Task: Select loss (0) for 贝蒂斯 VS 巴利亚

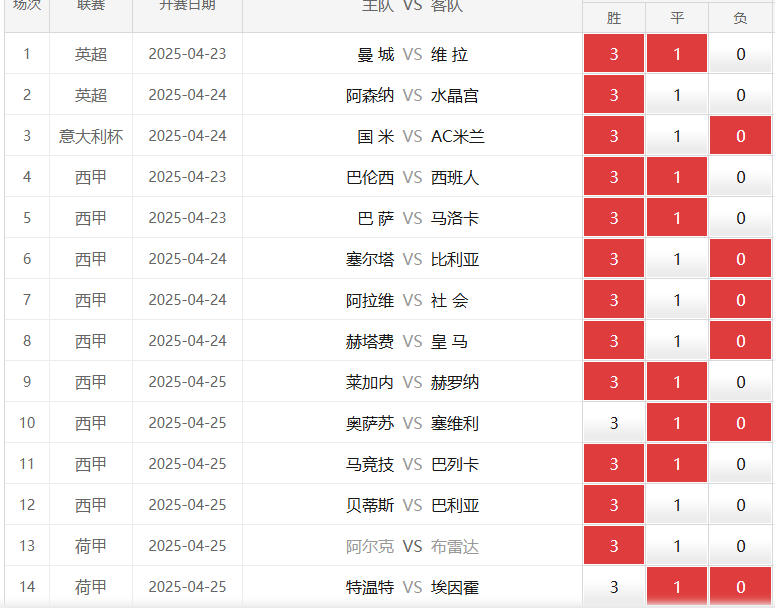Action: coord(740,505)
